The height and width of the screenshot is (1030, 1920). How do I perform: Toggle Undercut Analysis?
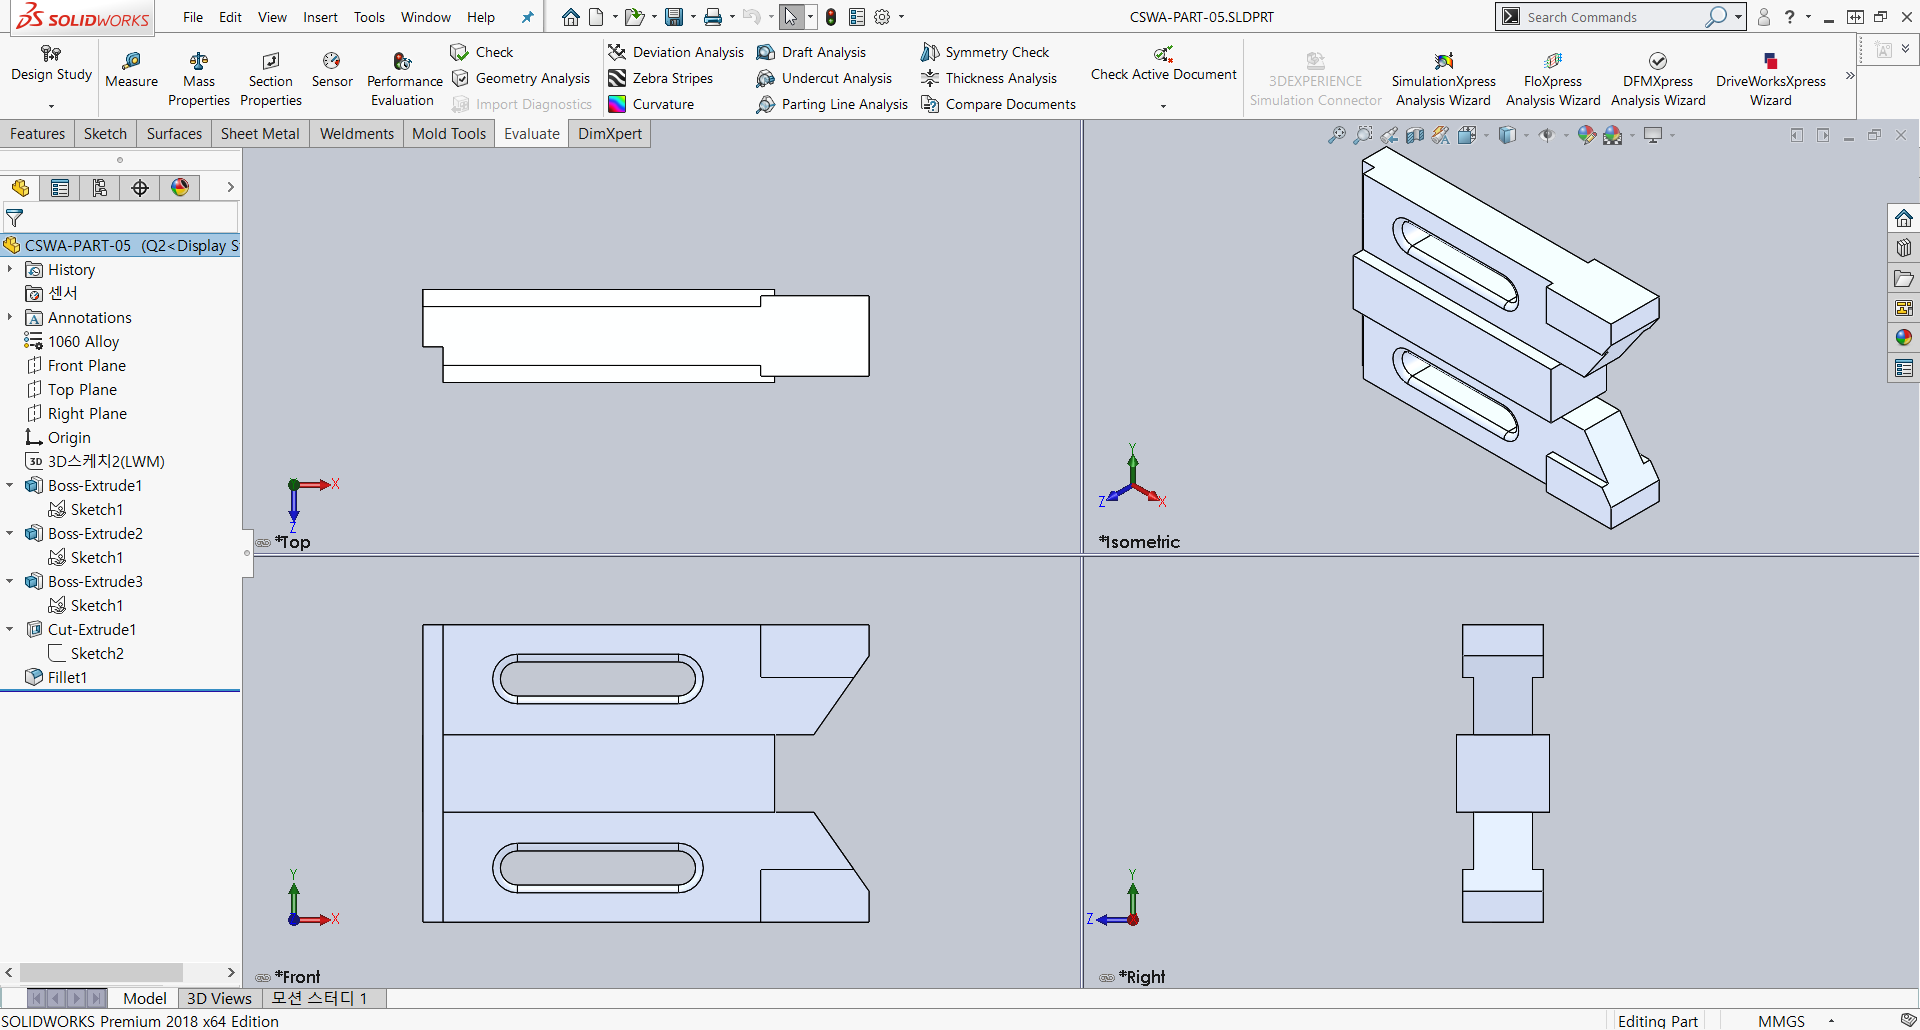coord(824,78)
